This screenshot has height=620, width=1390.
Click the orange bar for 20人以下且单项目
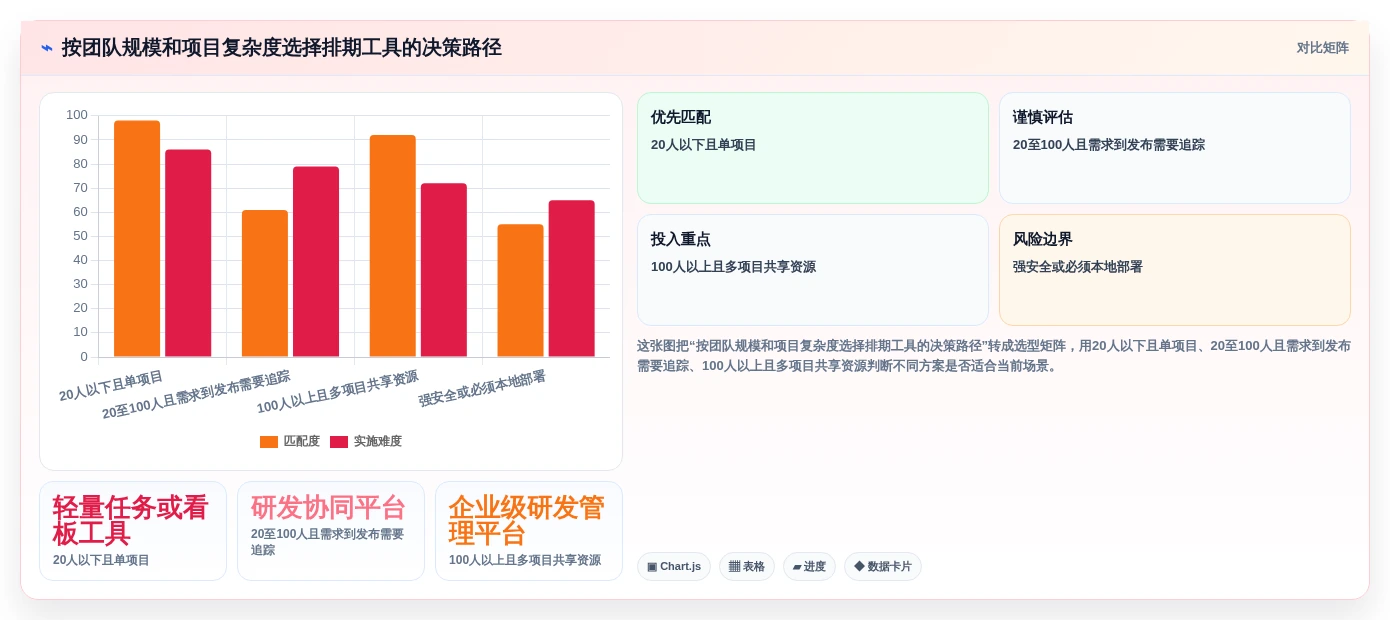click(x=137, y=239)
